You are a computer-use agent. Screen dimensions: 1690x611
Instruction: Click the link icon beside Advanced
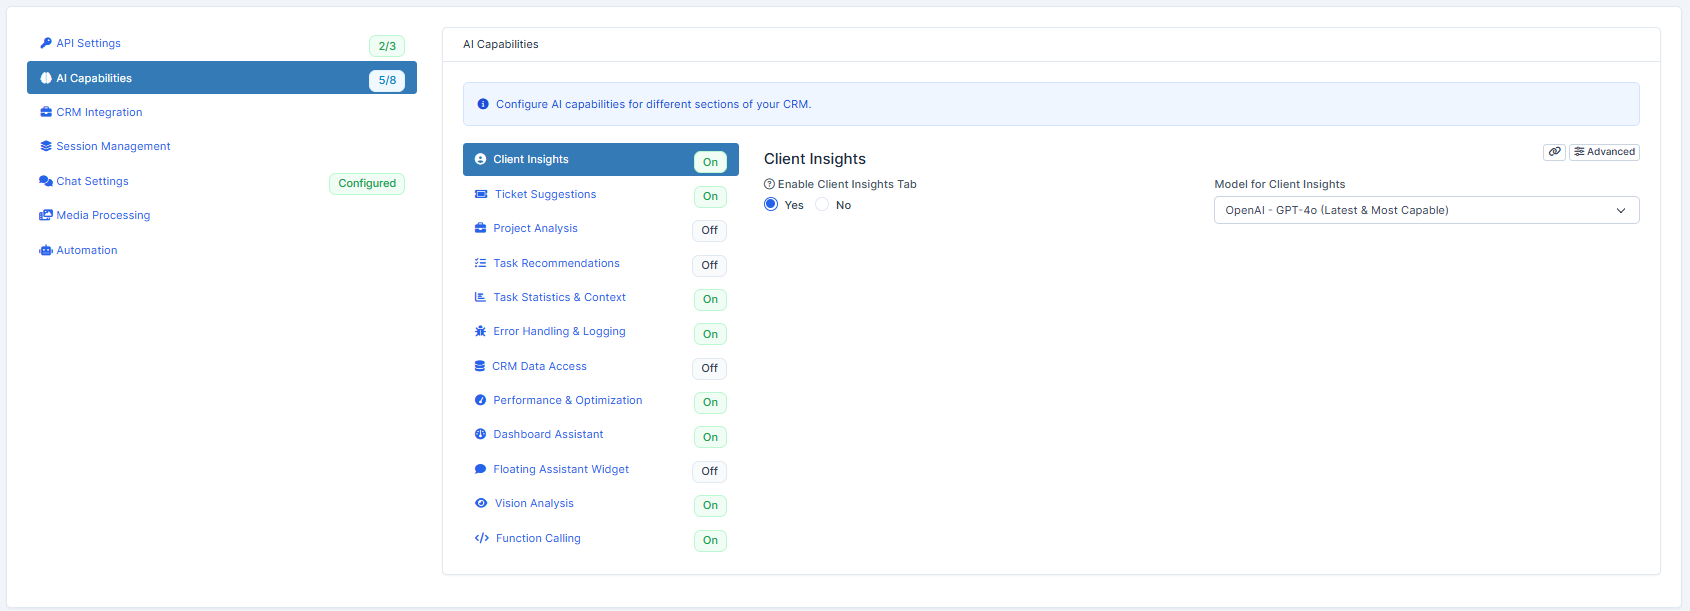click(x=1554, y=152)
